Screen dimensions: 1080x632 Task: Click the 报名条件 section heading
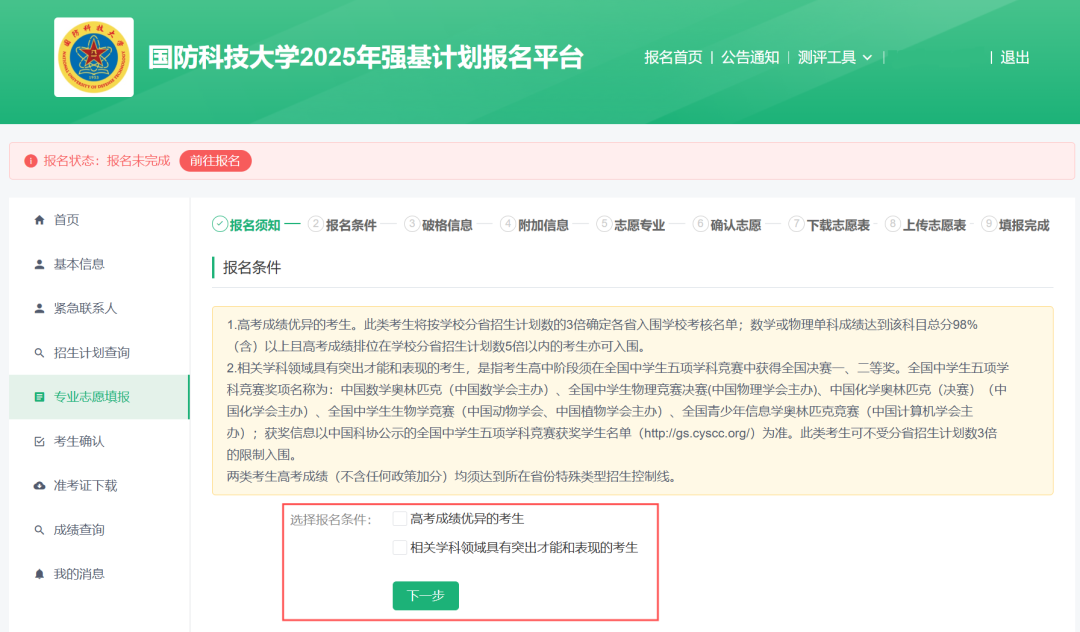pyautogui.click(x=252, y=268)
